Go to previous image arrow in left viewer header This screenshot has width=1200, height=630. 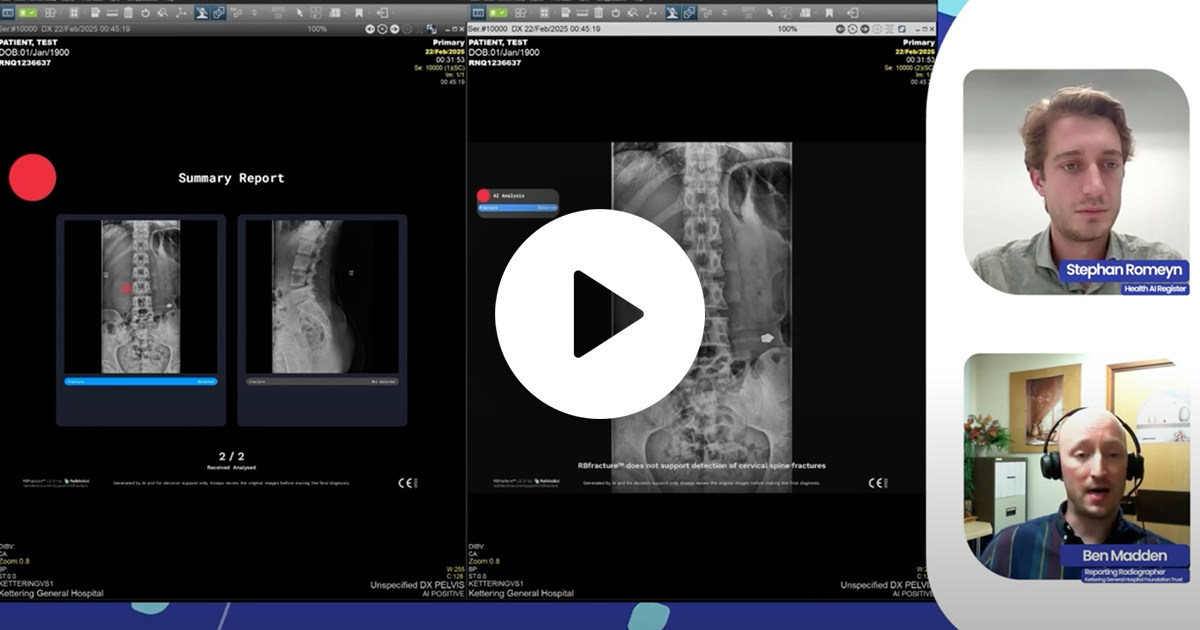(x=370, y=29)
